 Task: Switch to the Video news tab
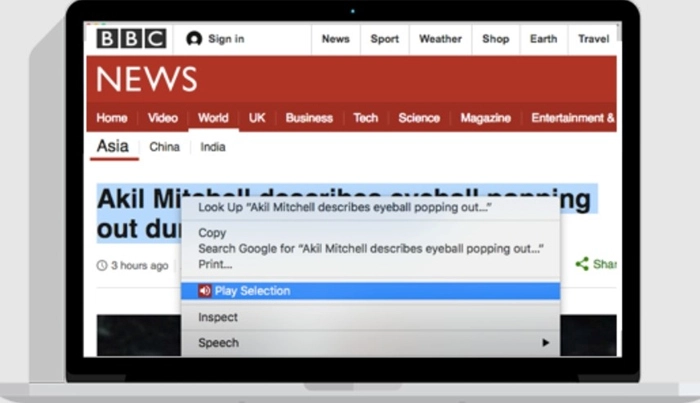click(162, 118)
